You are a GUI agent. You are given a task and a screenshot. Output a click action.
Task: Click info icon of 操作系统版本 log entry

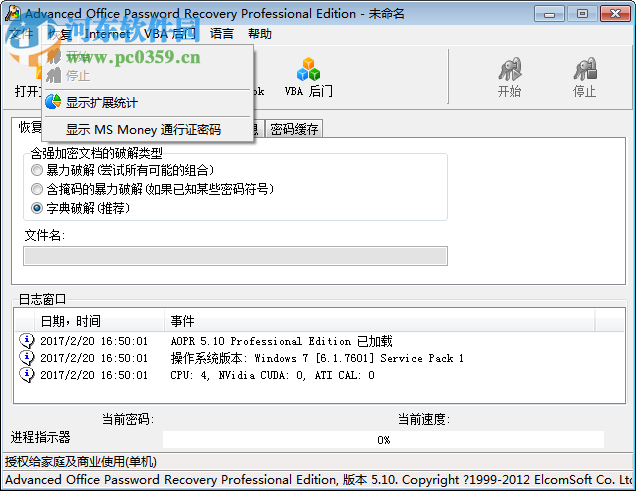(x=27, y=358)
